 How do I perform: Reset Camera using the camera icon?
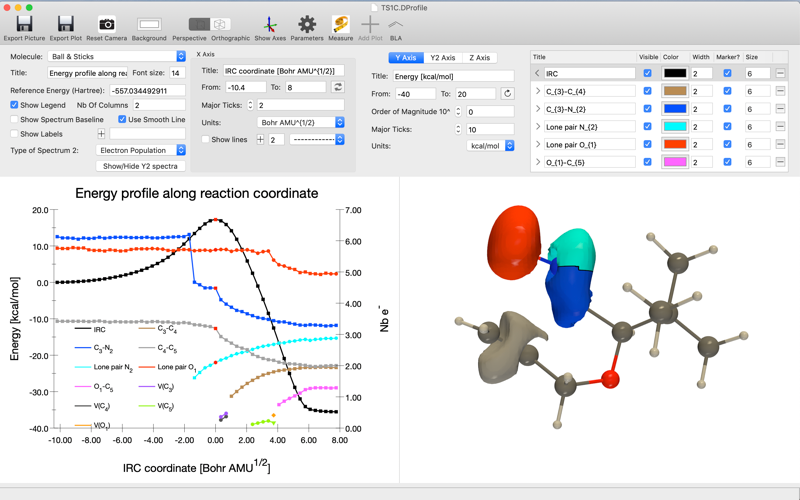pyautogui.click(x=107, y=24)
